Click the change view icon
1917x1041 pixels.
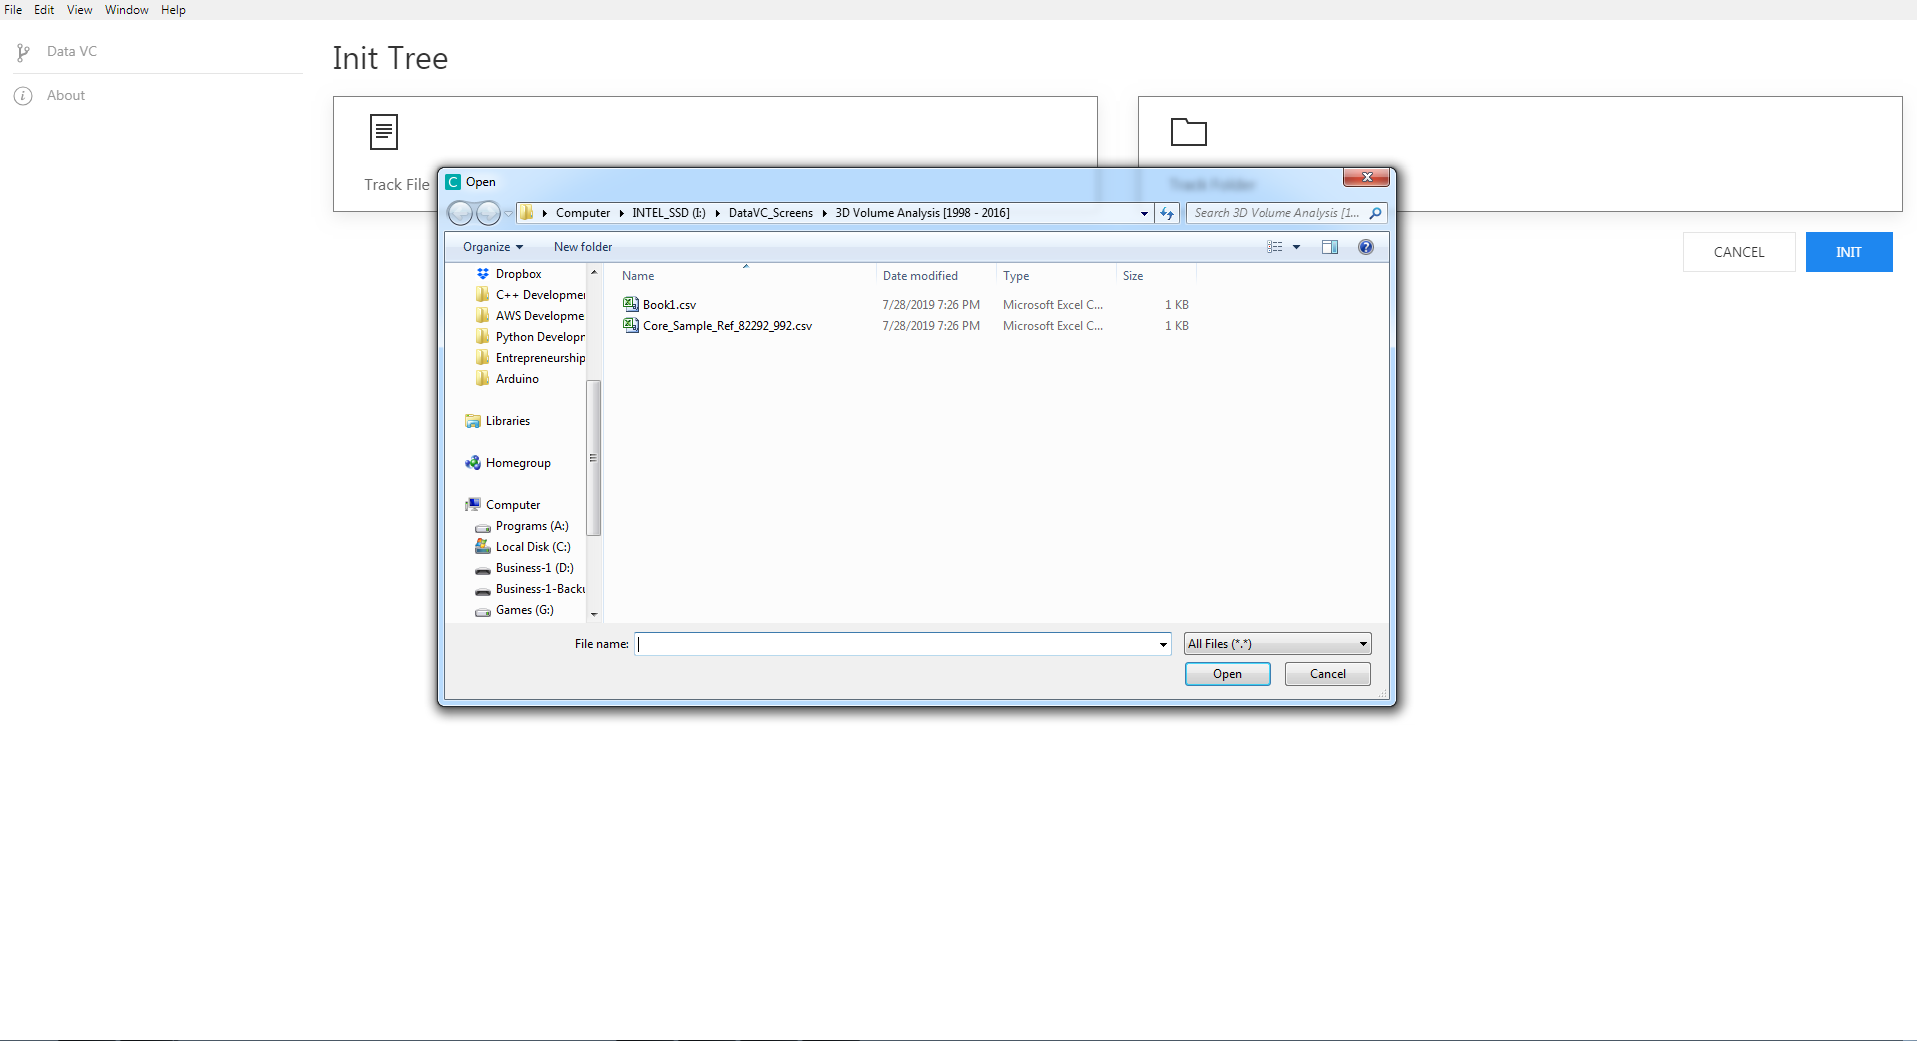(x=1275, y=247)
